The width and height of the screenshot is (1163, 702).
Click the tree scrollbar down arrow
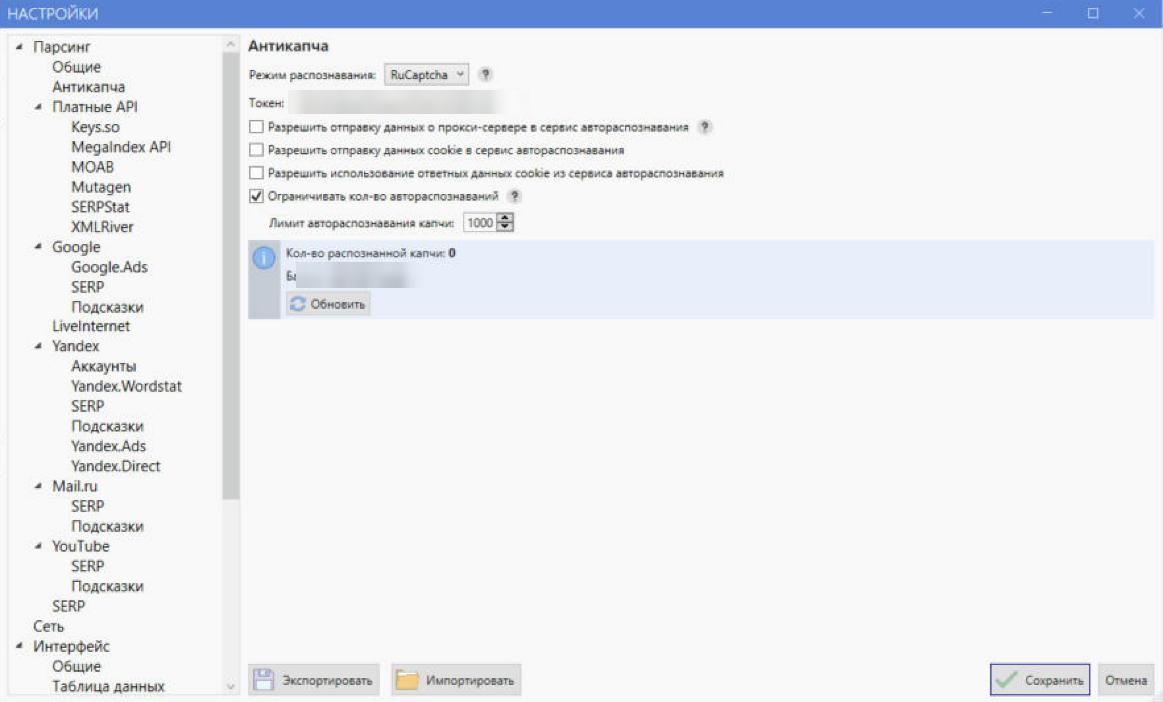[231, 686]
